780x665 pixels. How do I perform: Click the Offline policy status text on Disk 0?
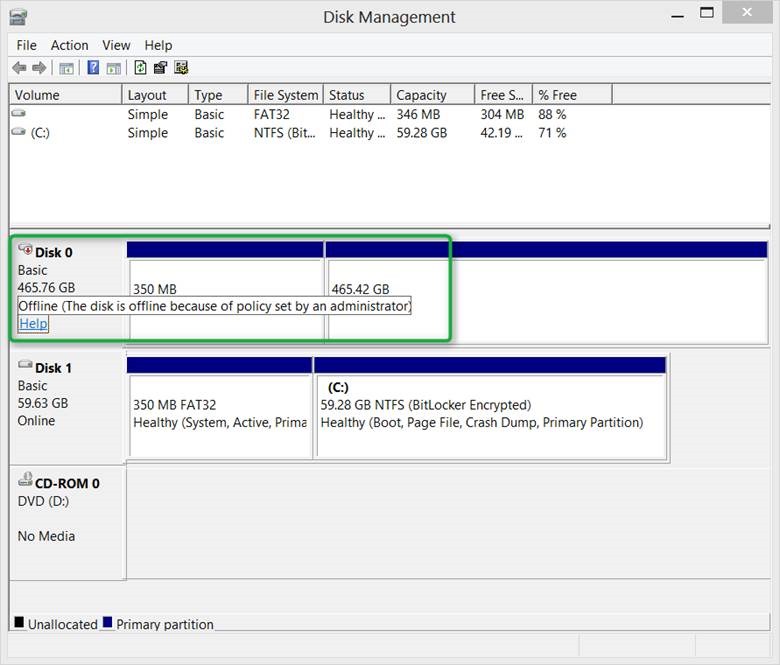(x=214, y=306)
